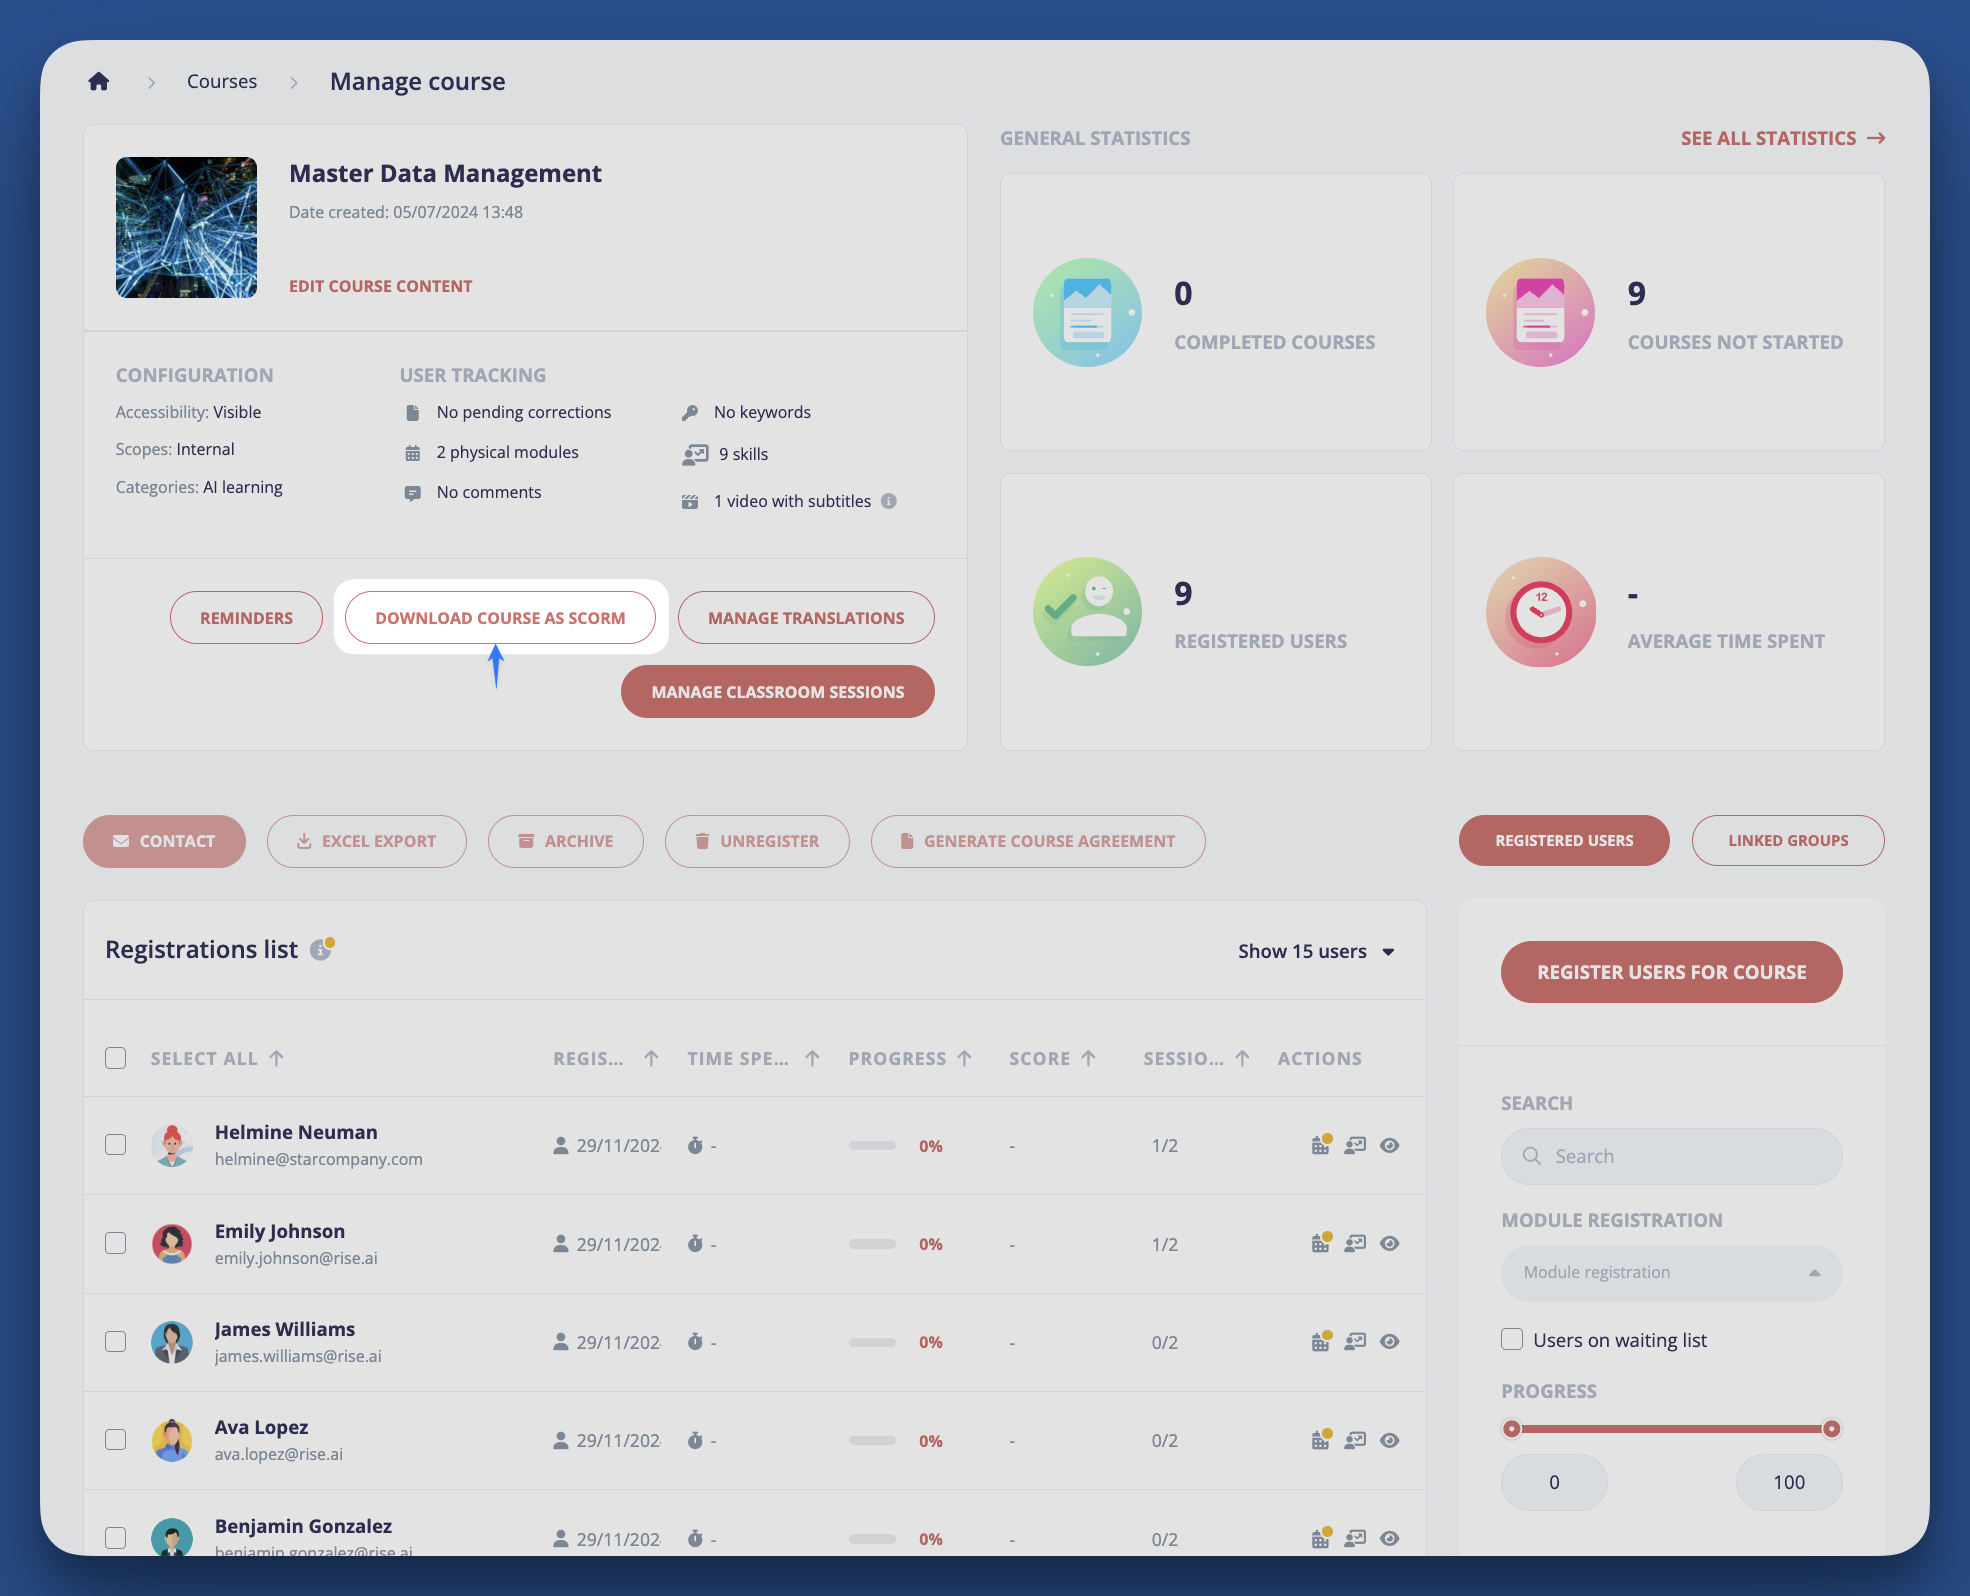Viewport: 1970px width, 1596px height.
Task: Click sort arrow on Progress column
Action: [x=965, y=1058]
